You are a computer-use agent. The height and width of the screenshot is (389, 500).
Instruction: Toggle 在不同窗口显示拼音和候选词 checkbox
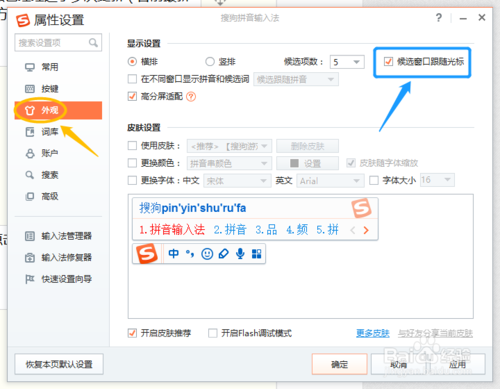coord(132,79)
